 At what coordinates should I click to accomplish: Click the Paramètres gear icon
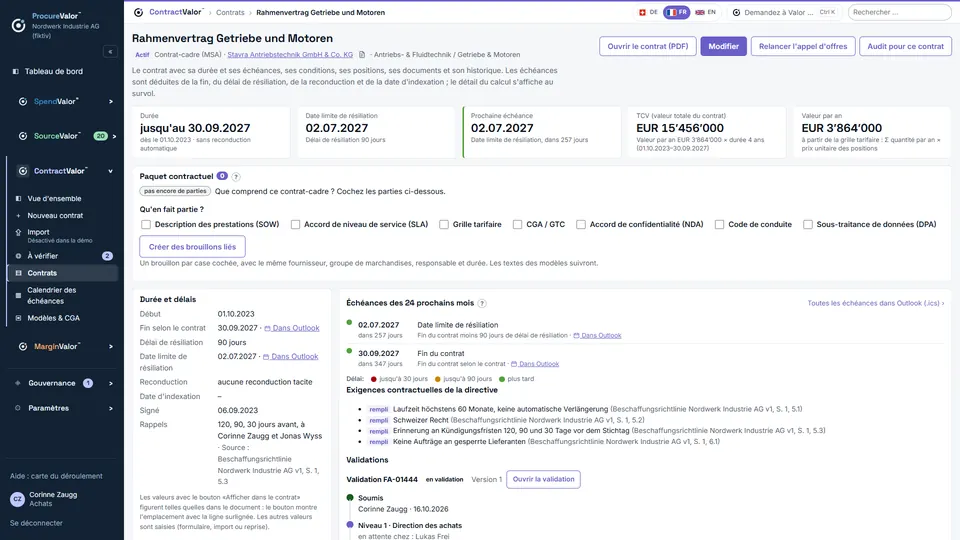coord(18,408)
